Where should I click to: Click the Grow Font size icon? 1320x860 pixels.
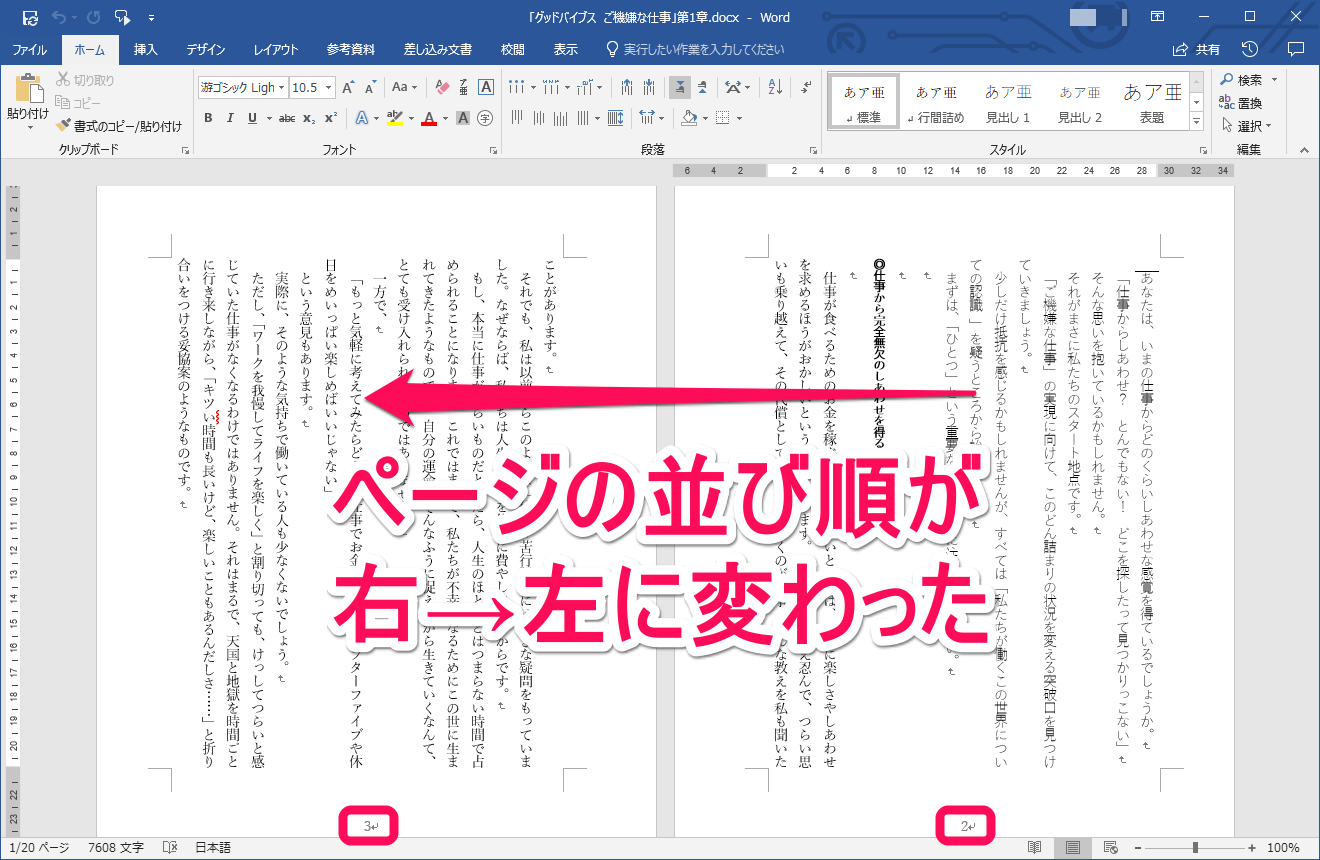(x=348, y=88)
